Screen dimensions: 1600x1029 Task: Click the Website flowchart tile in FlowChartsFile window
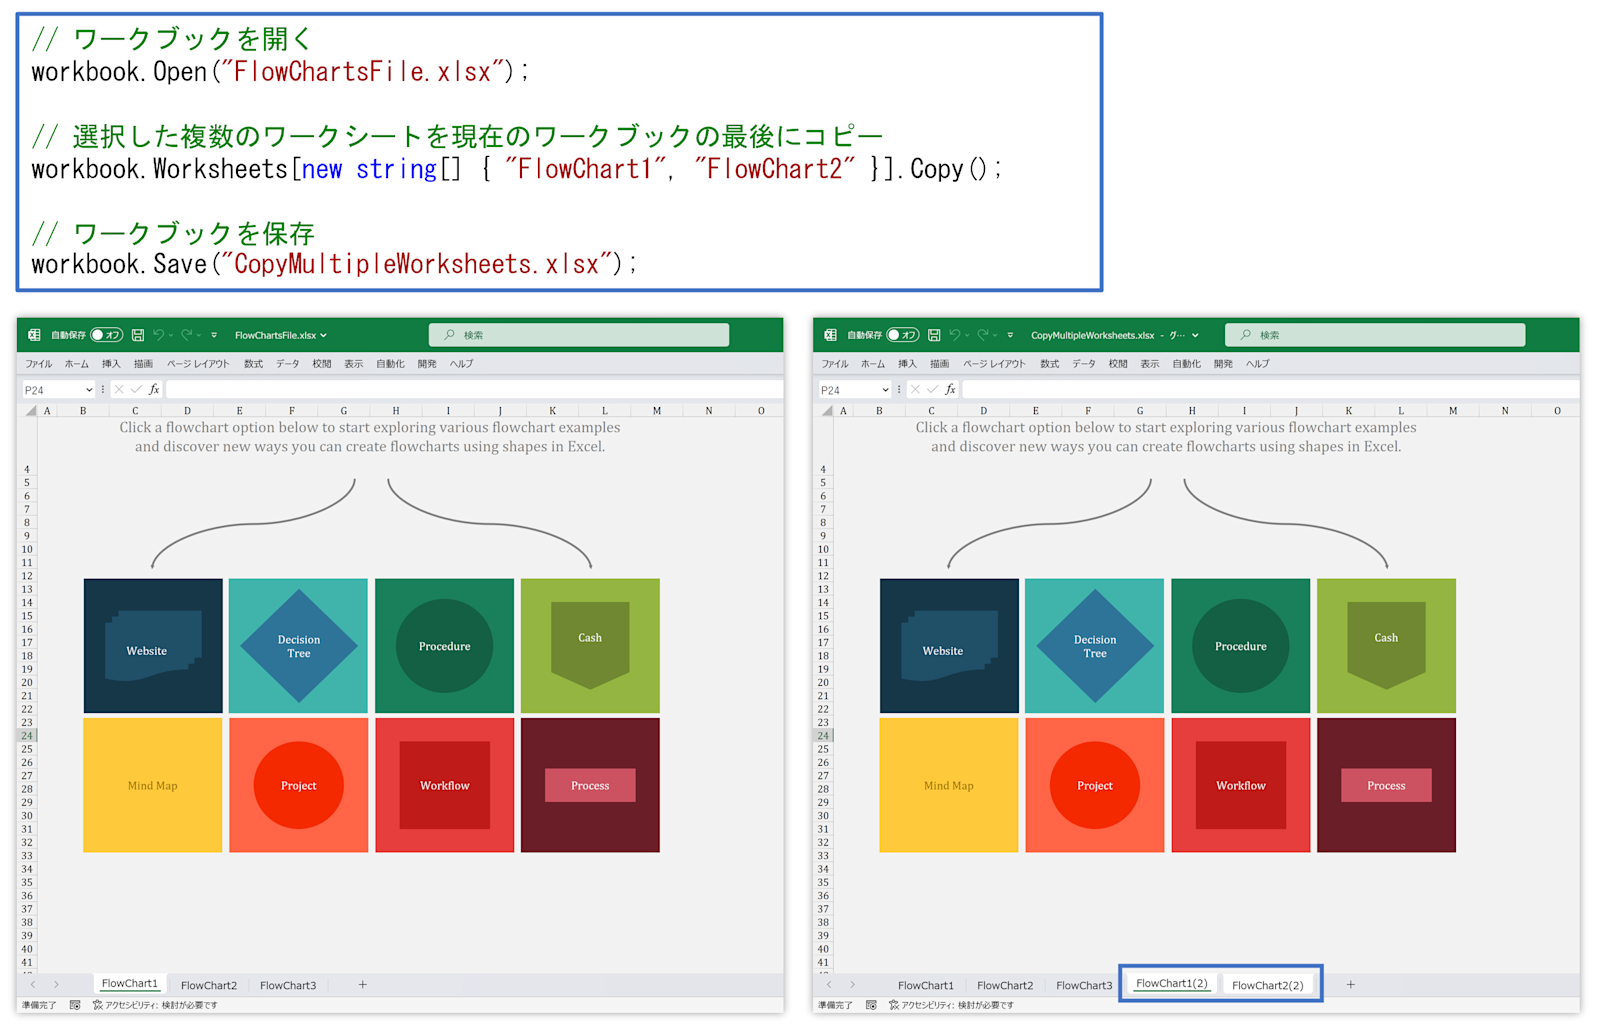(153, 646)
